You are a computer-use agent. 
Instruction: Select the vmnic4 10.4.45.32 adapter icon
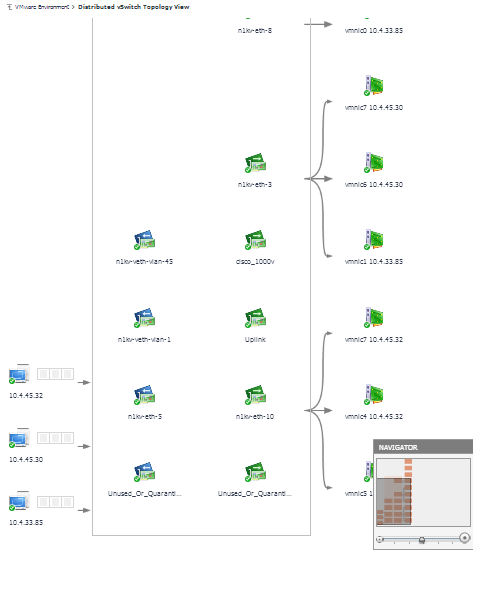(373, 395)
